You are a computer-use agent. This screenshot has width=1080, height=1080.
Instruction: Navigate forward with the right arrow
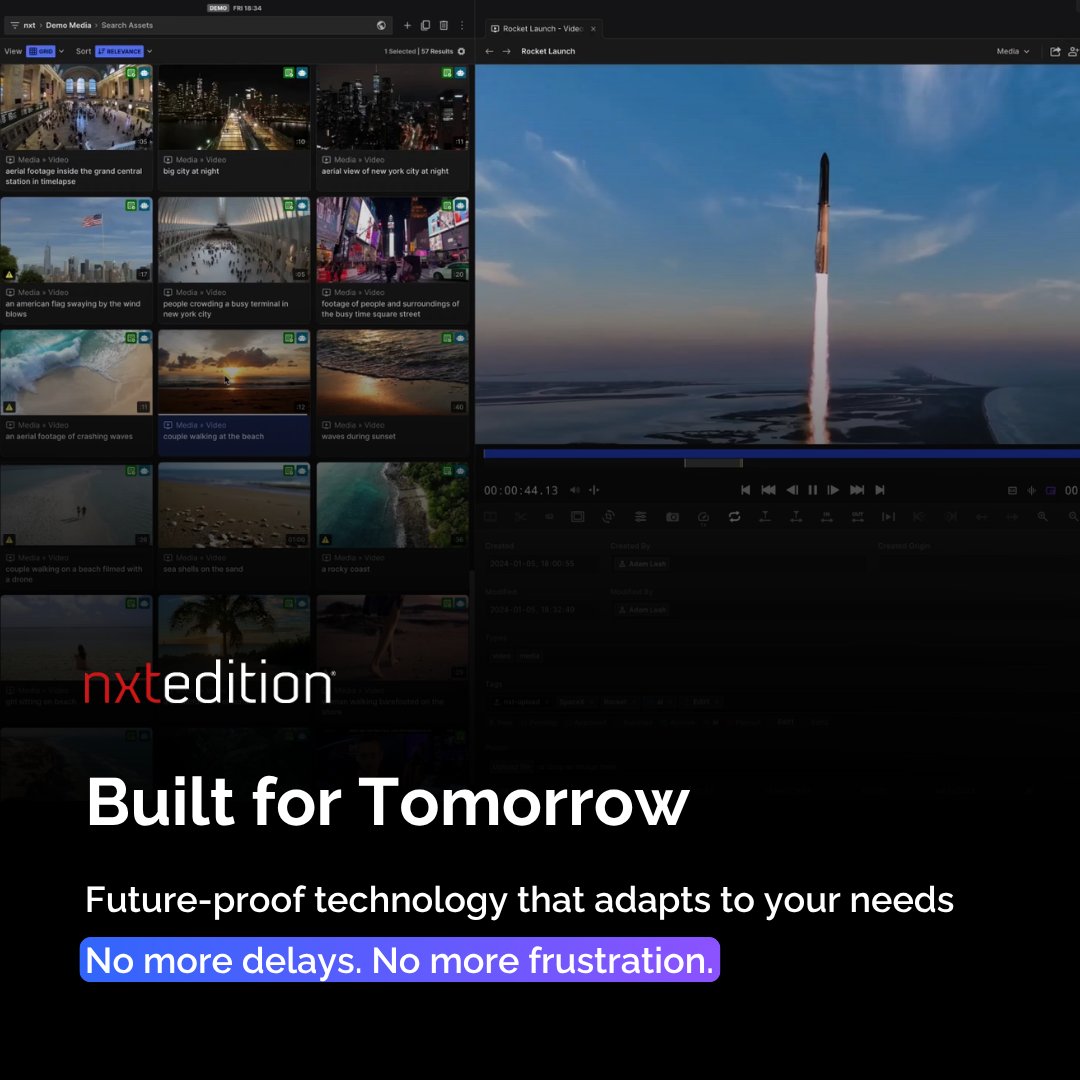point(506,51)
